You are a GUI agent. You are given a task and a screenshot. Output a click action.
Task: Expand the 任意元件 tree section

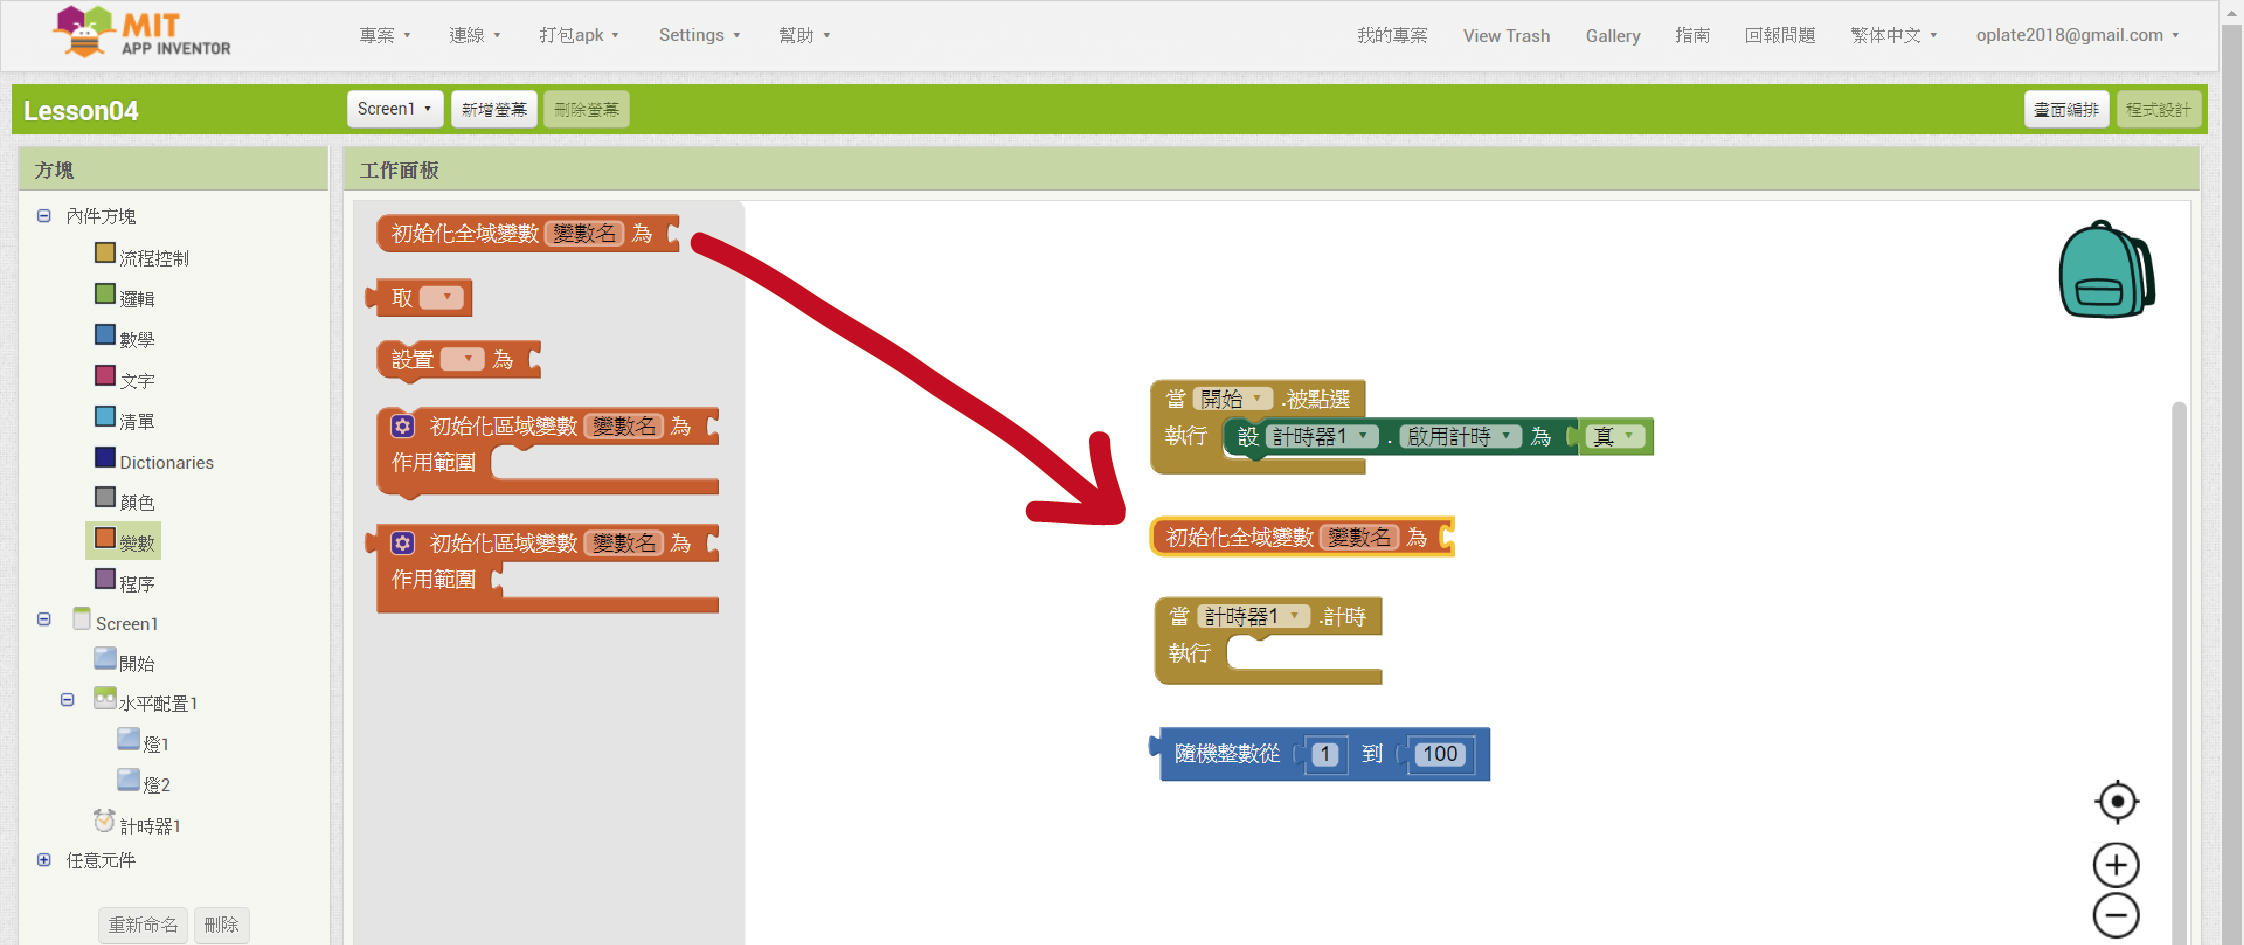click(44, 860)
